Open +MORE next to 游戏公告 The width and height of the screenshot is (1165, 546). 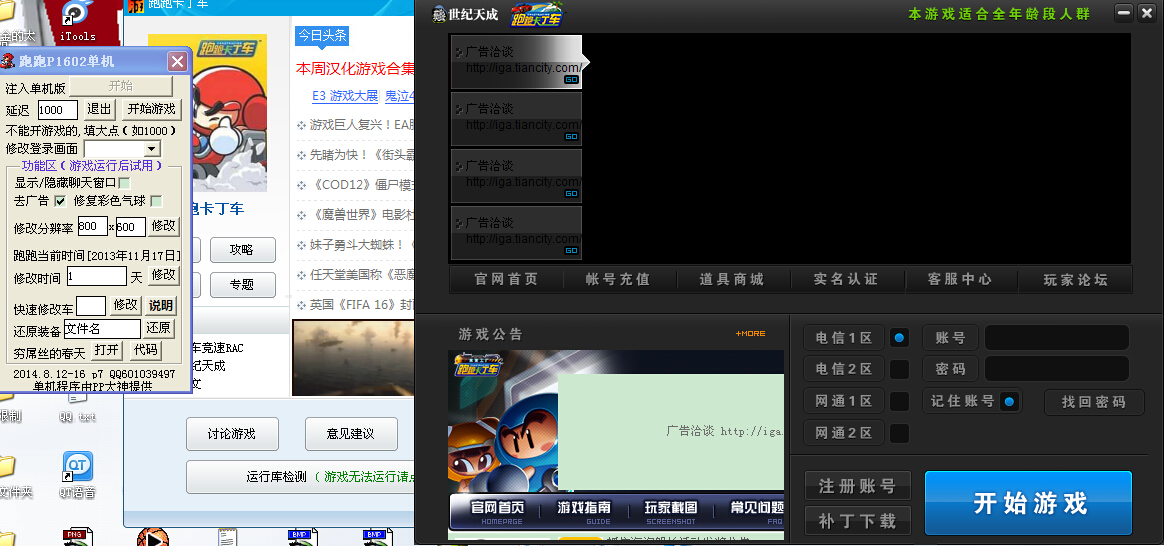coord(750,334)
